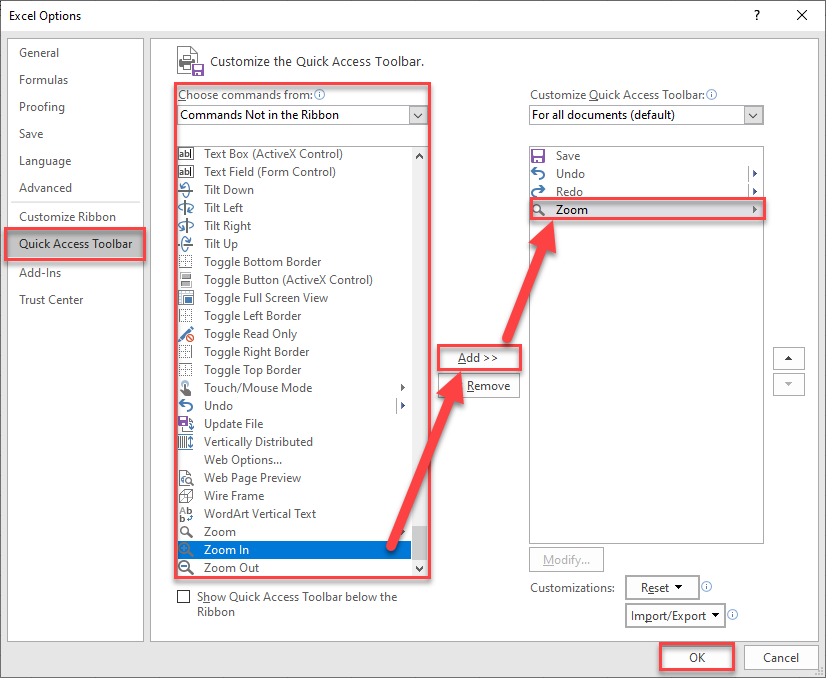Select the Text Field (Form Control) icon

[186, 172]
